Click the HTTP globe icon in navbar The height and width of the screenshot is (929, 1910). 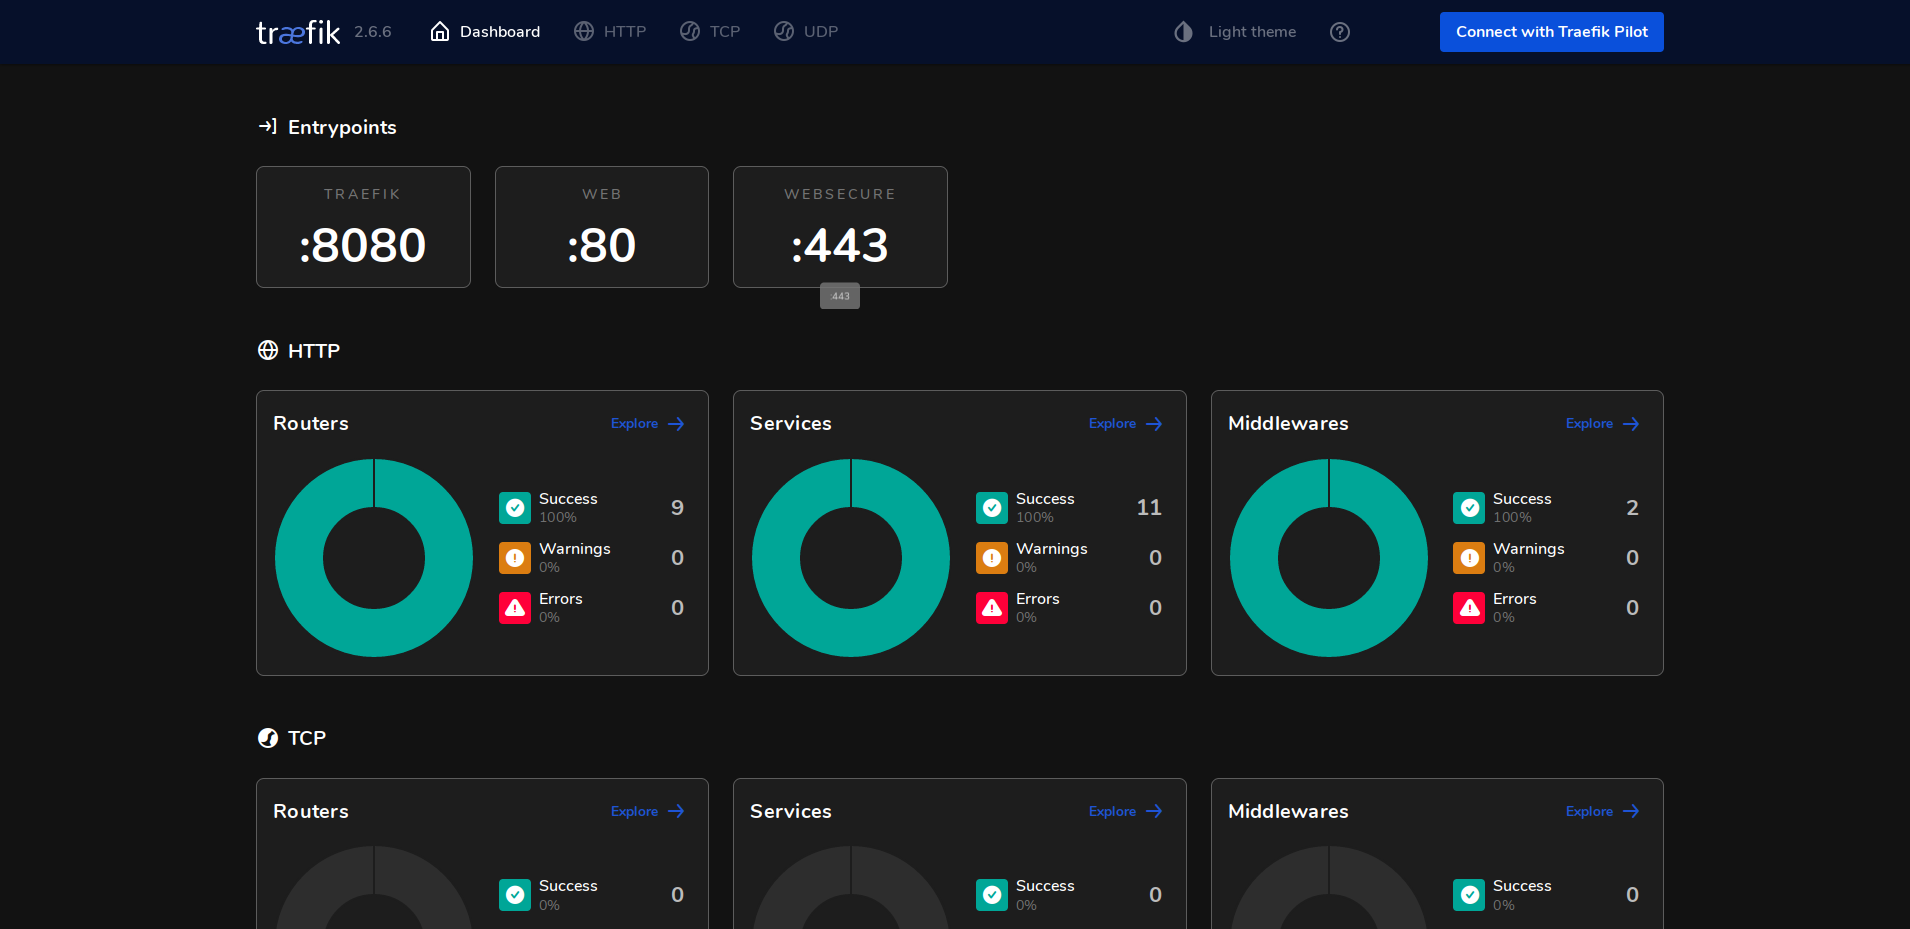pos(584,32)
